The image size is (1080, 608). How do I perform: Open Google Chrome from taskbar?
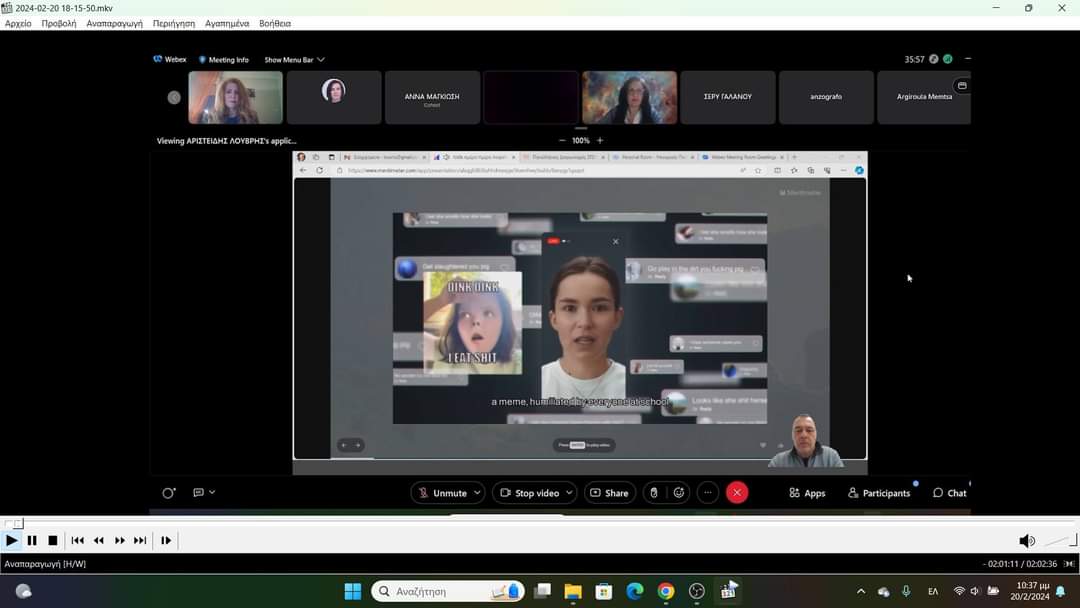[x=666, y=591]
